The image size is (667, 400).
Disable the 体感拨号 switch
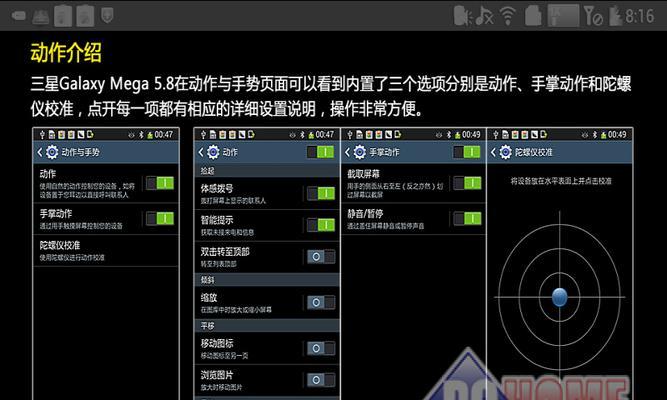321,193
